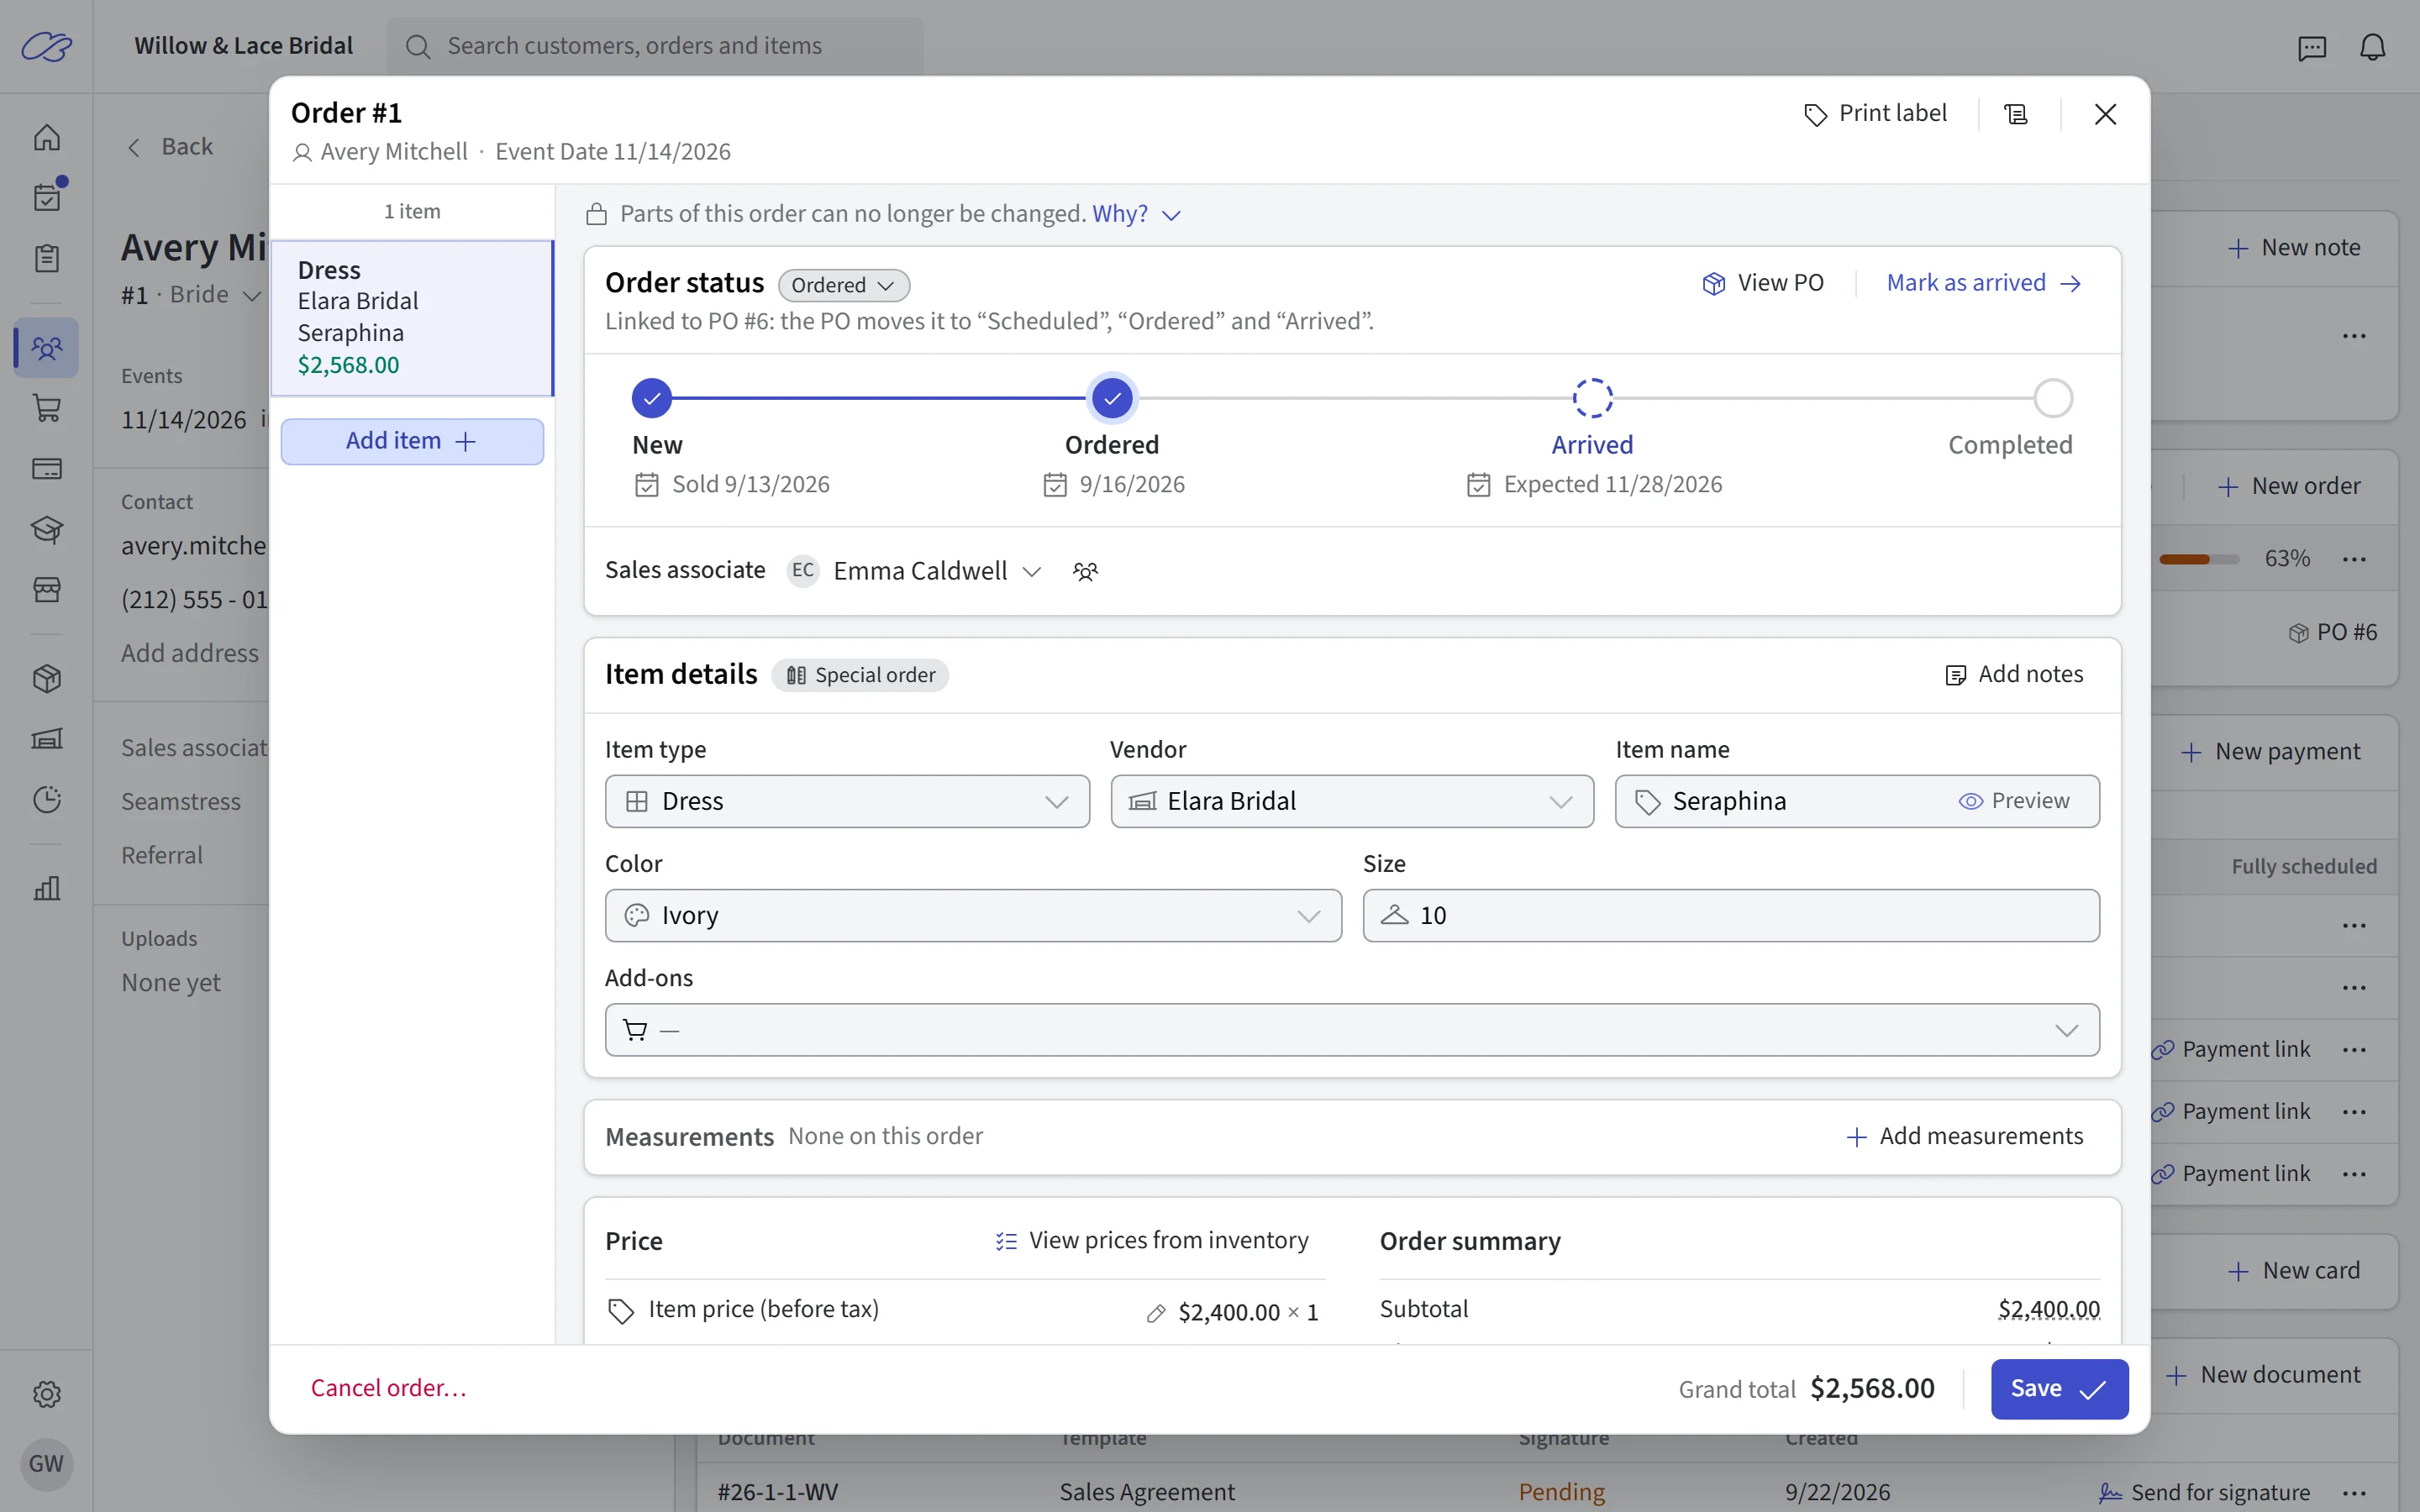Open the home icon in the sidebar
The width and height of the screenshot is (2420, 1512).
[x=47, y=137]
